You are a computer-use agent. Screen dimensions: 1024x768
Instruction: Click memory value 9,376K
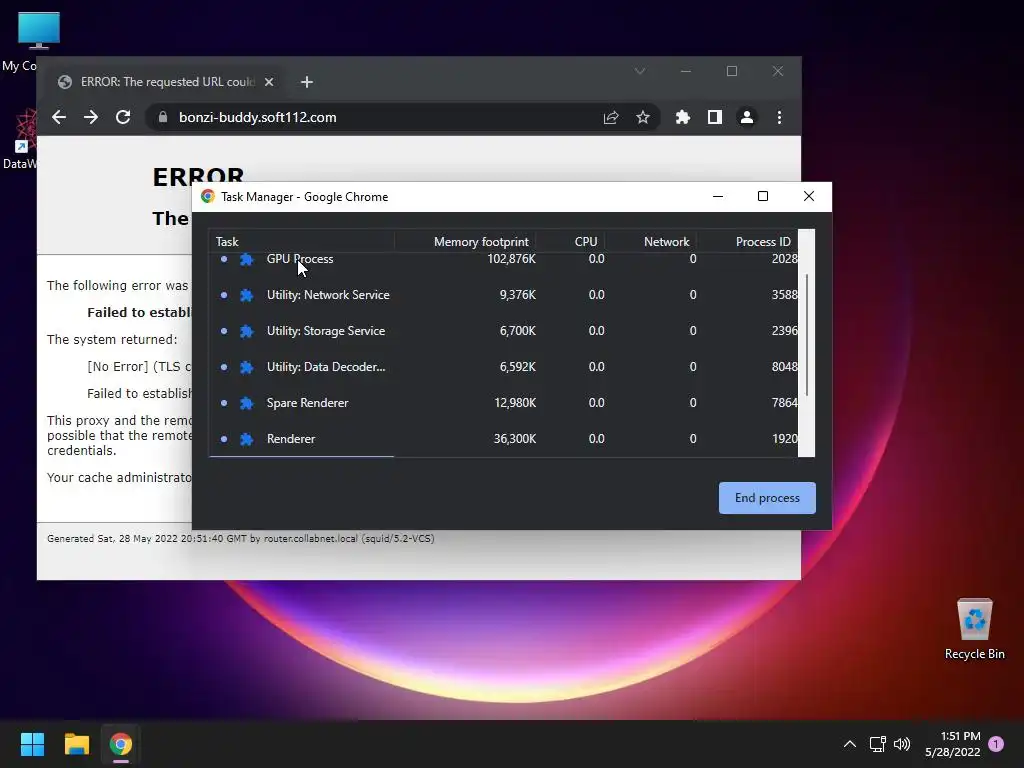[x=517, y=295]
